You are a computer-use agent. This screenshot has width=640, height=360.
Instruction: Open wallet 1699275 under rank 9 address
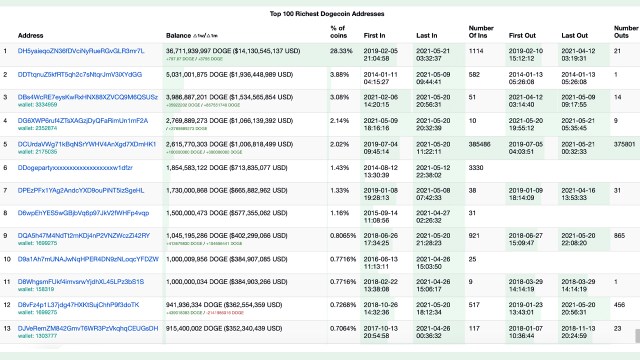click(x=37, y=243)
